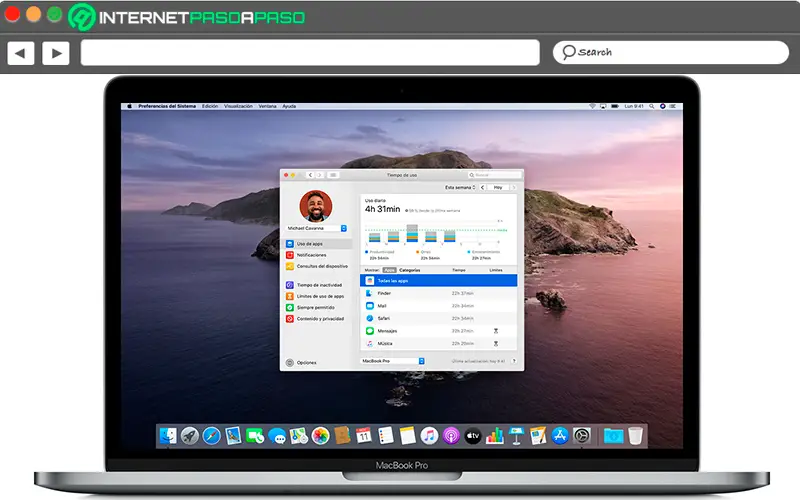Click show-all grid button in window toolbar

pos(333,175)
